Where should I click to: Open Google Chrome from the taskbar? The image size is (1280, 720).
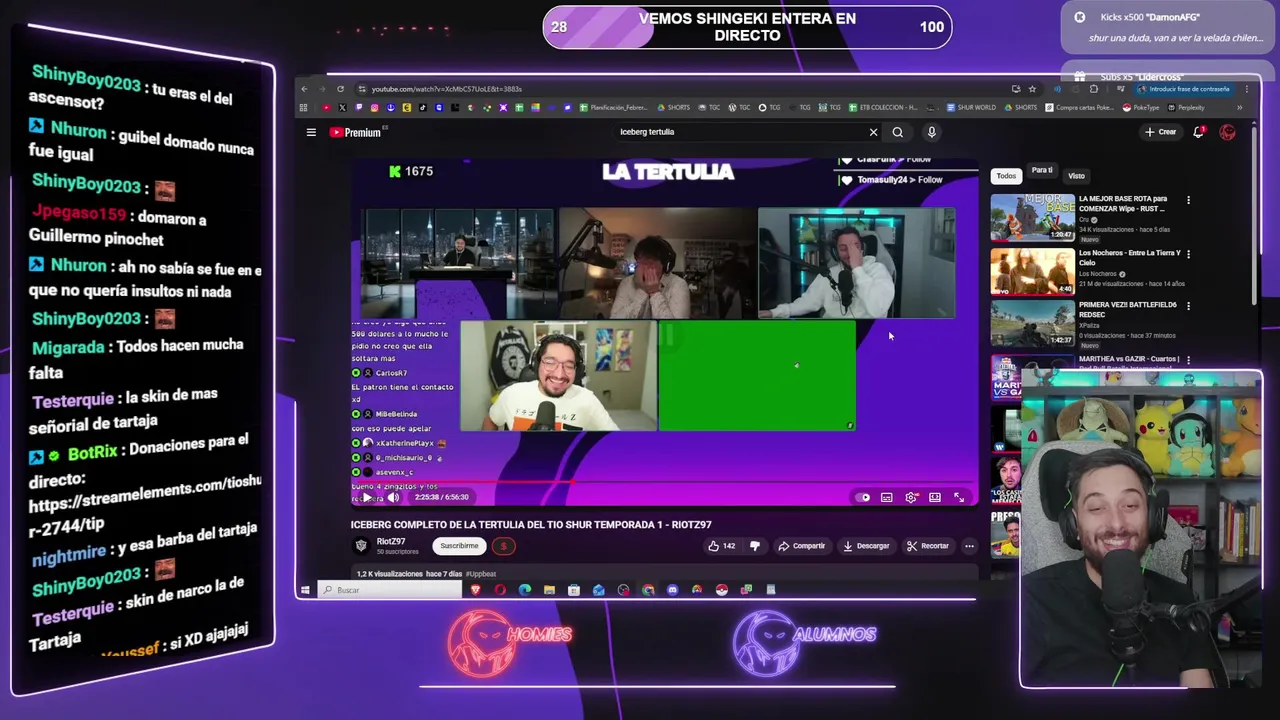[648, 590]
